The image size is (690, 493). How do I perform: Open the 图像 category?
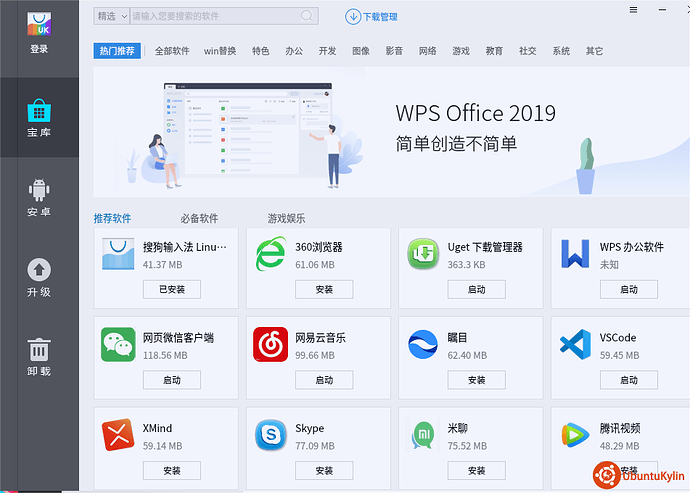pos(361,51)
